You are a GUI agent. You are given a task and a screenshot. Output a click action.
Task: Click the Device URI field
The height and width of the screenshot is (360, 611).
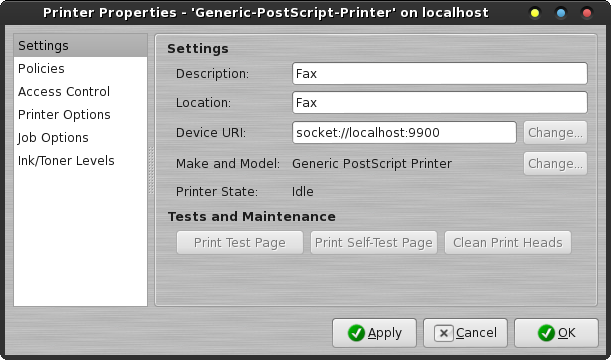[x=404, y=132]
